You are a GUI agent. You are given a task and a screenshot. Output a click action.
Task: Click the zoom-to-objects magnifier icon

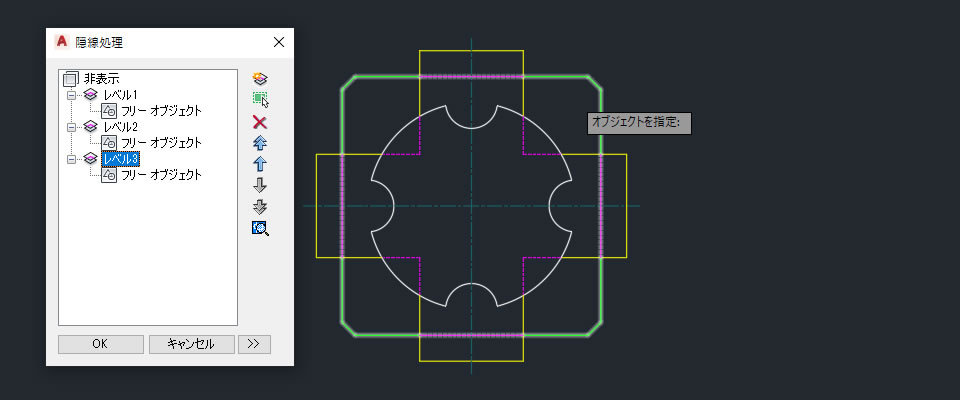pos(260,228)
